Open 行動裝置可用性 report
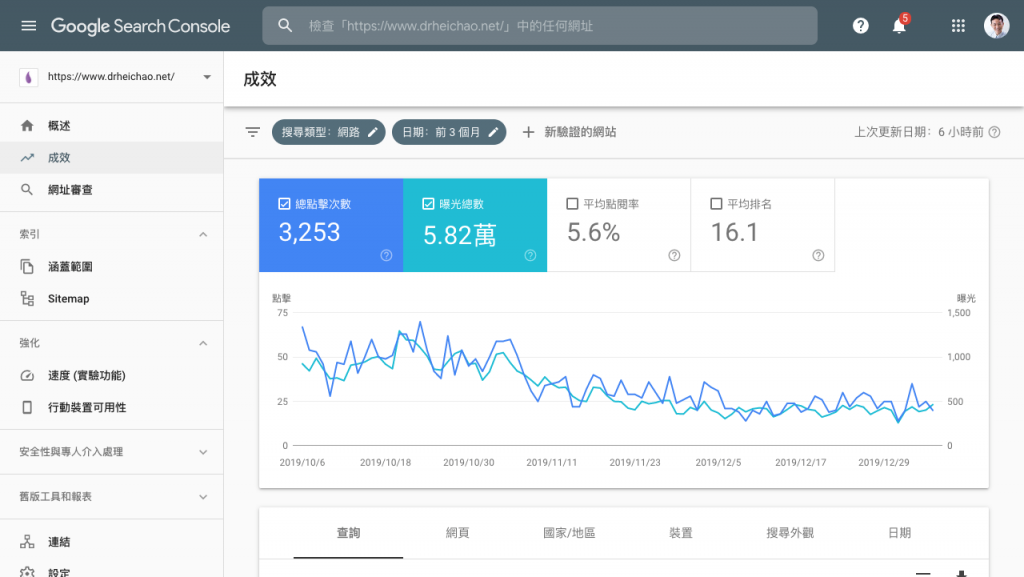1024x577 pixels. [111, 407]
